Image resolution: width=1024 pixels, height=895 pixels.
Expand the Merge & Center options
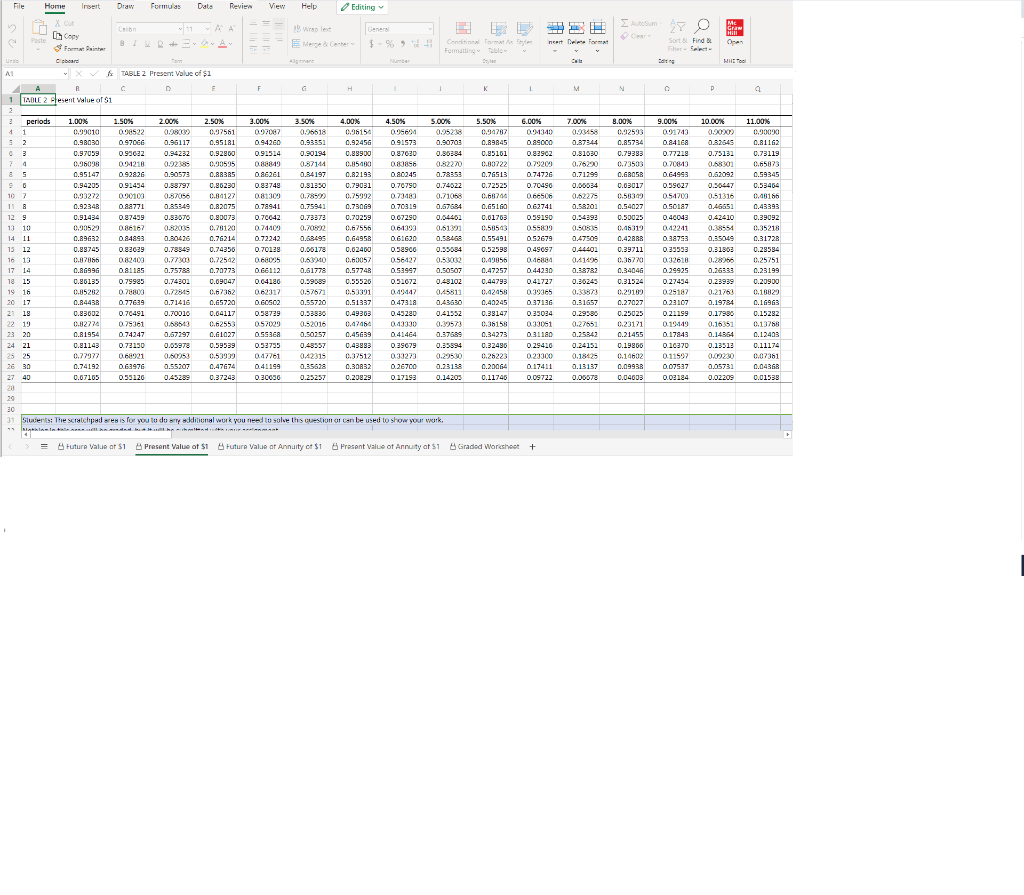click(353, 44)
